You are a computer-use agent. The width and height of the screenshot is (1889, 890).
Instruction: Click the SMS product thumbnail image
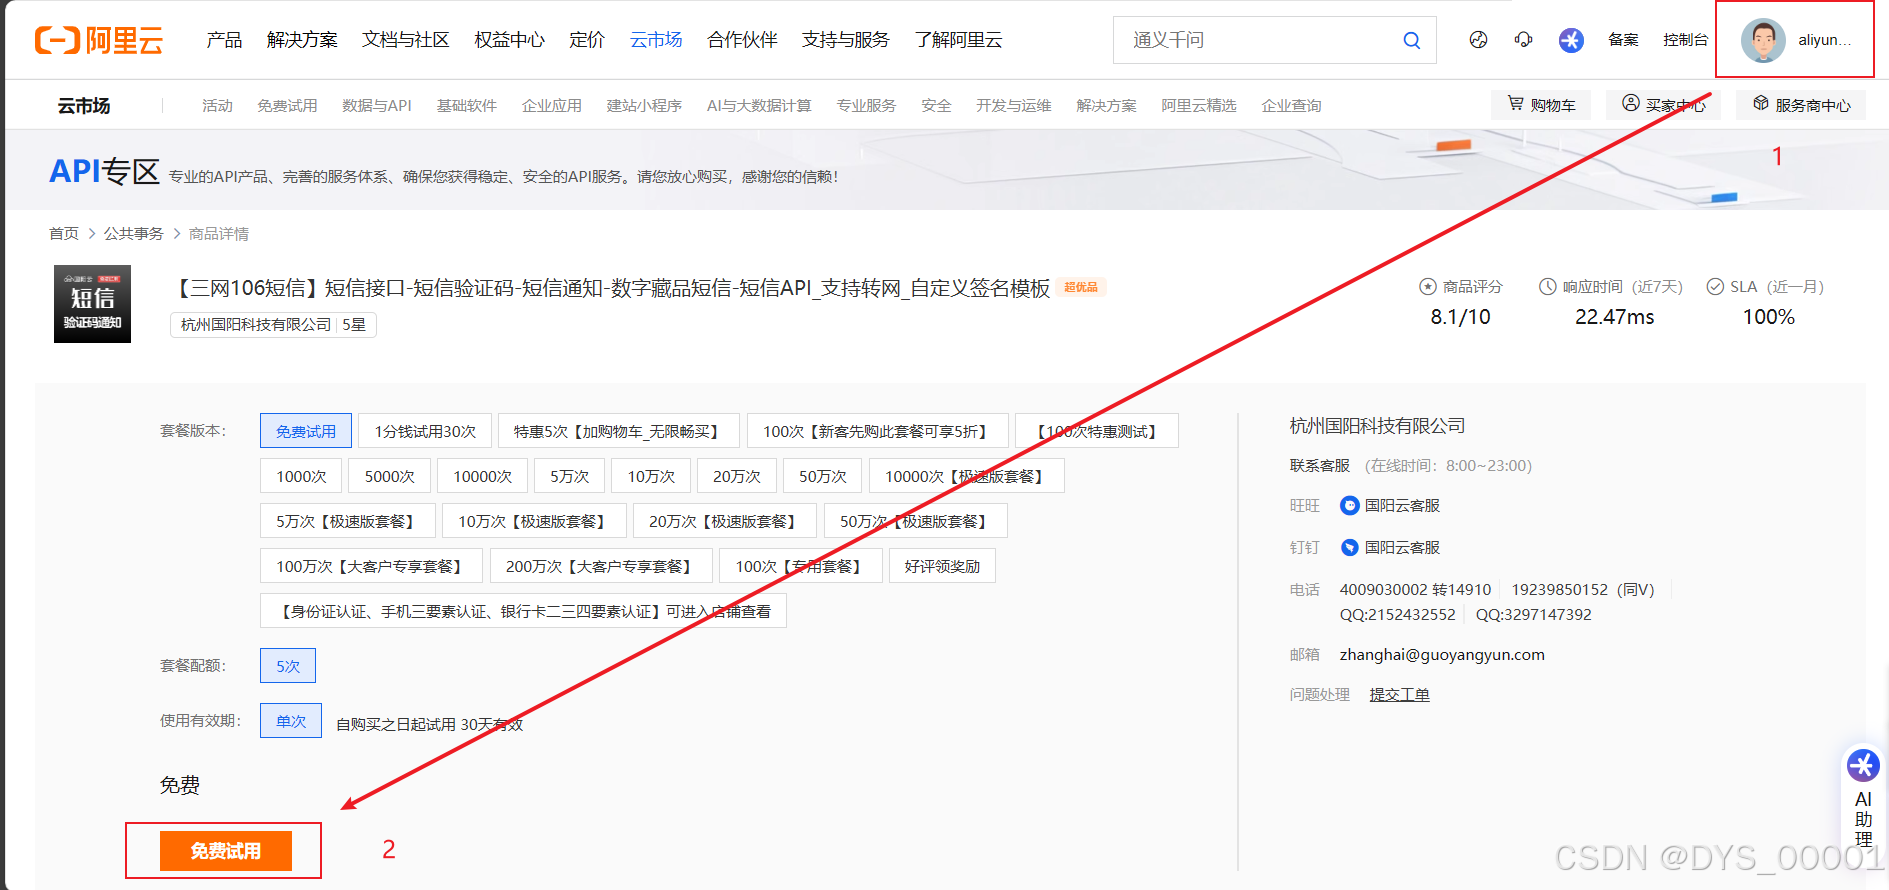(x=92, y=304)
